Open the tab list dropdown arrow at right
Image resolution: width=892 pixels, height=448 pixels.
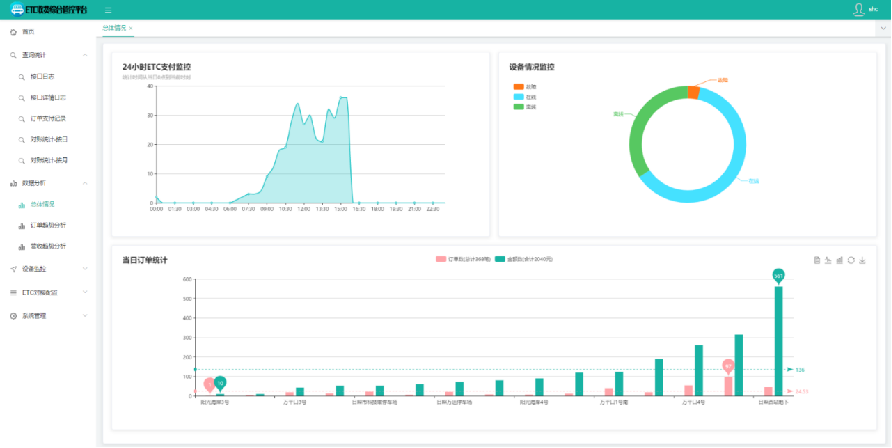883,27
